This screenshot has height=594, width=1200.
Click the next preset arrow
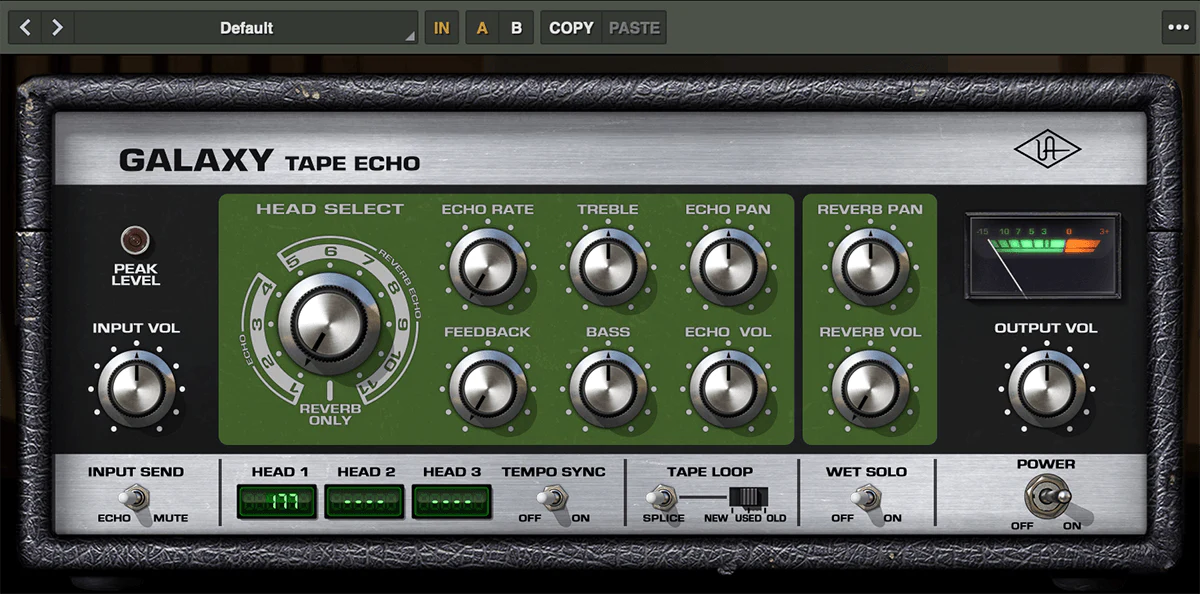(x=58, y=27)
